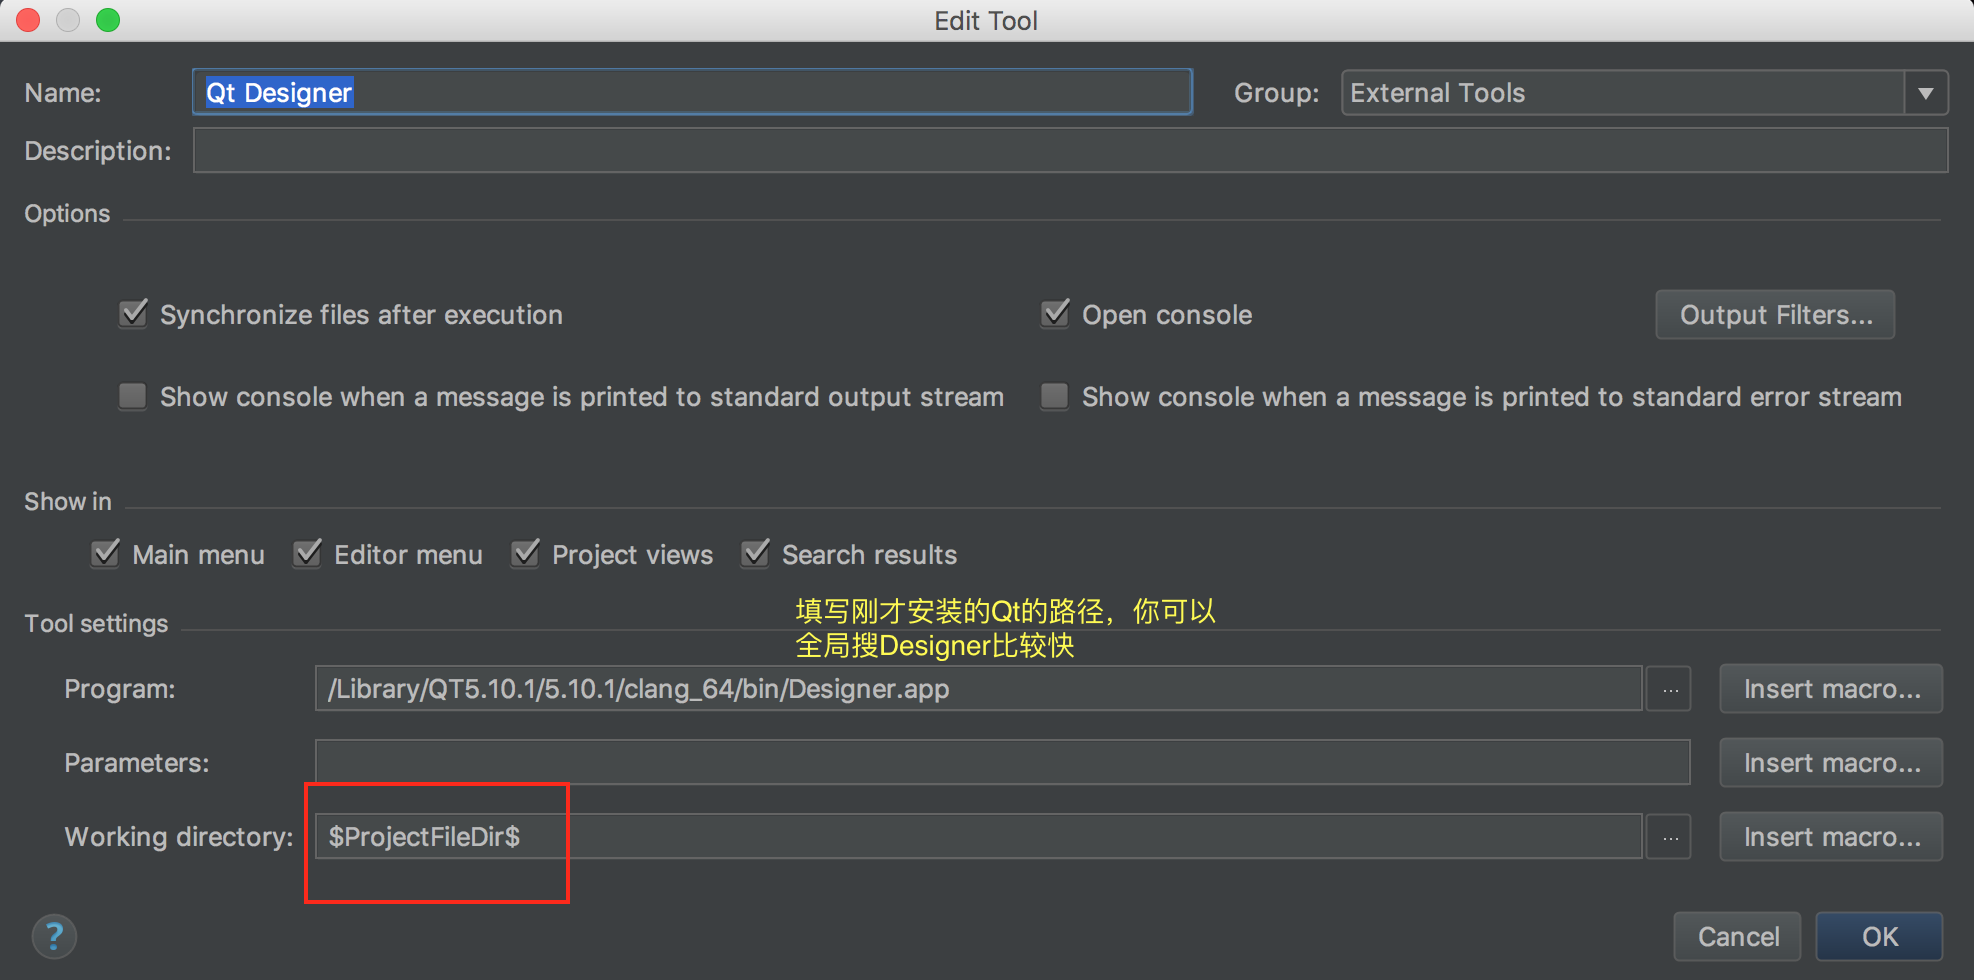Image resolution: width=1974 pixels, height=980 pixels.
Task: Open the Group dropdown arrow
Action: pos(1926,93)
